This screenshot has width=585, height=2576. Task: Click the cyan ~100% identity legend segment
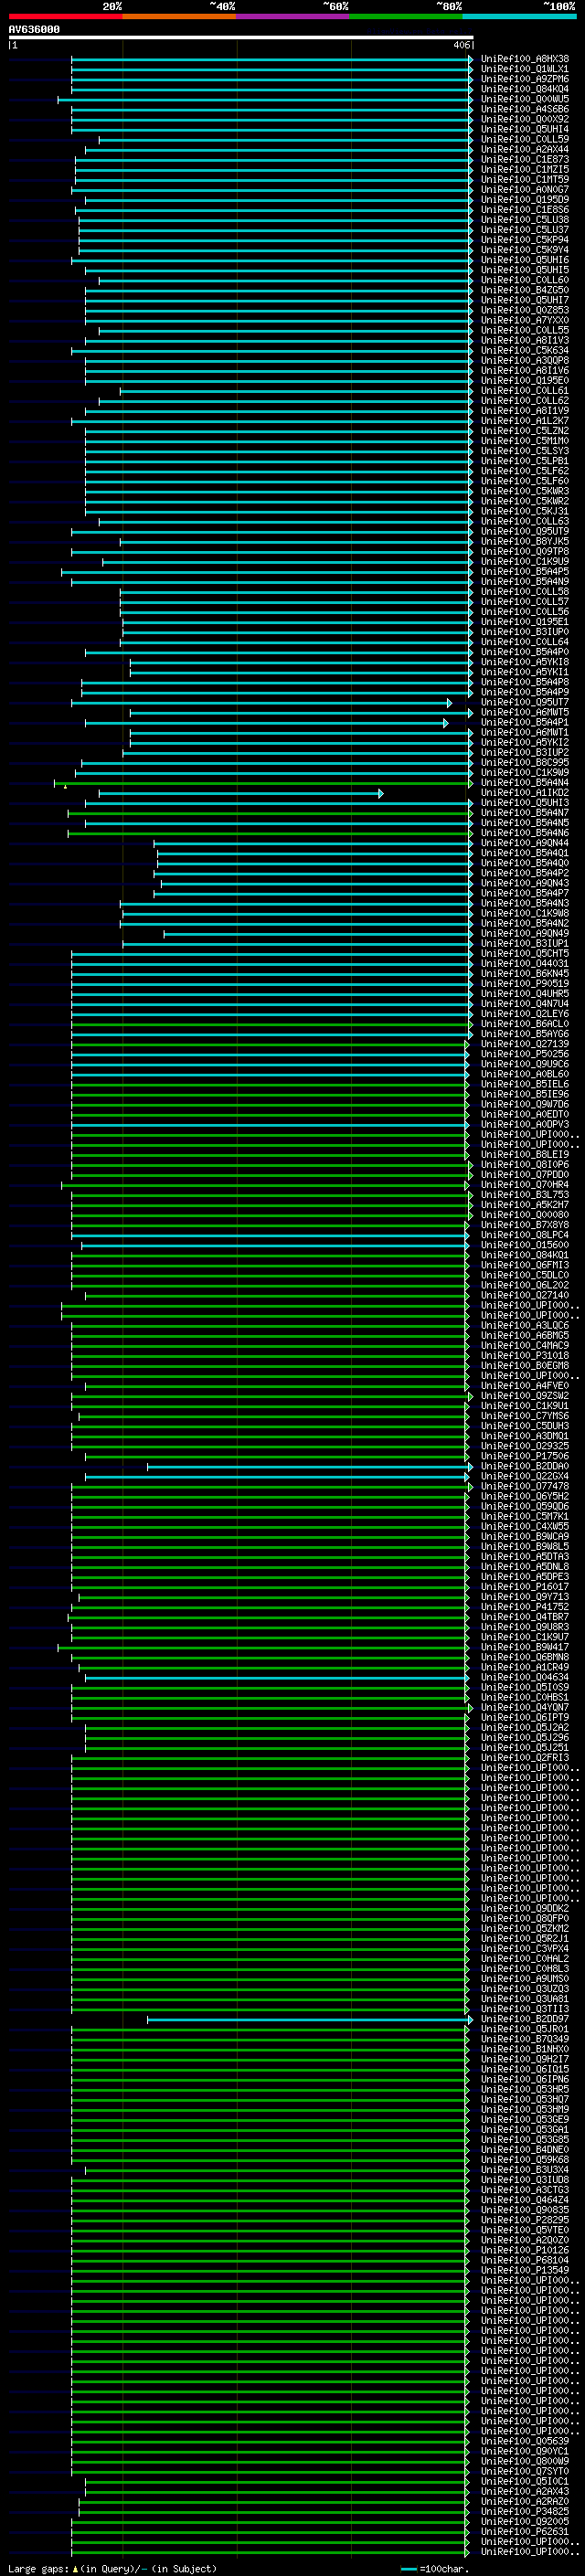[520, 16]
